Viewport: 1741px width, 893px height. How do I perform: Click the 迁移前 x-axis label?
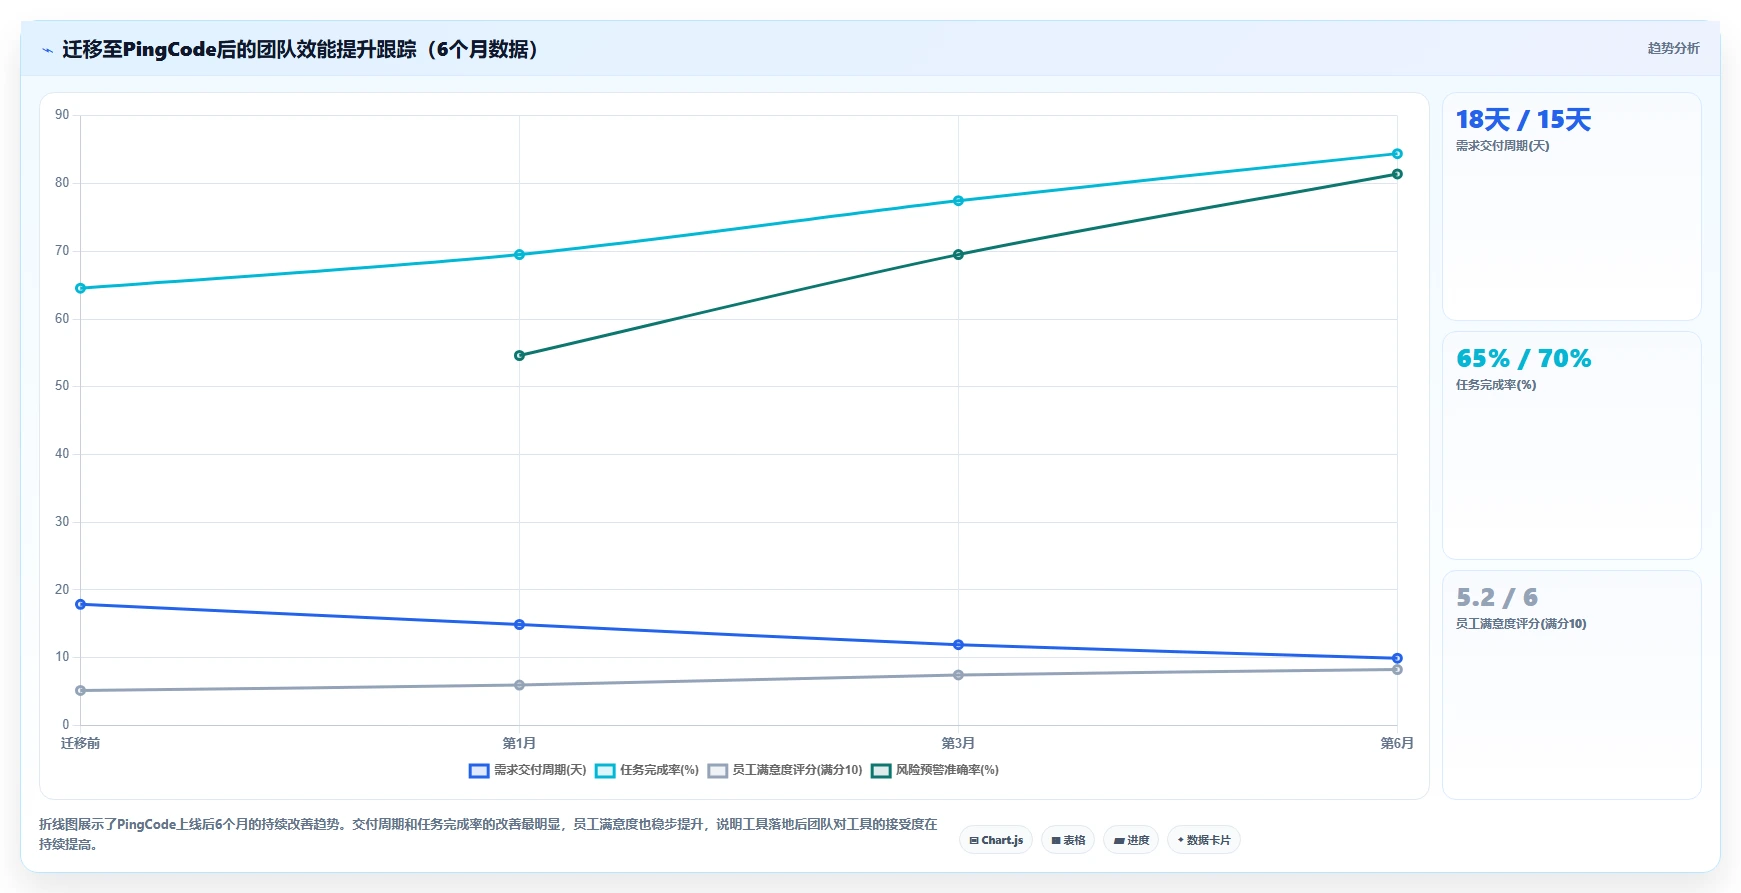pyautogui.click(x=81, y=743)
